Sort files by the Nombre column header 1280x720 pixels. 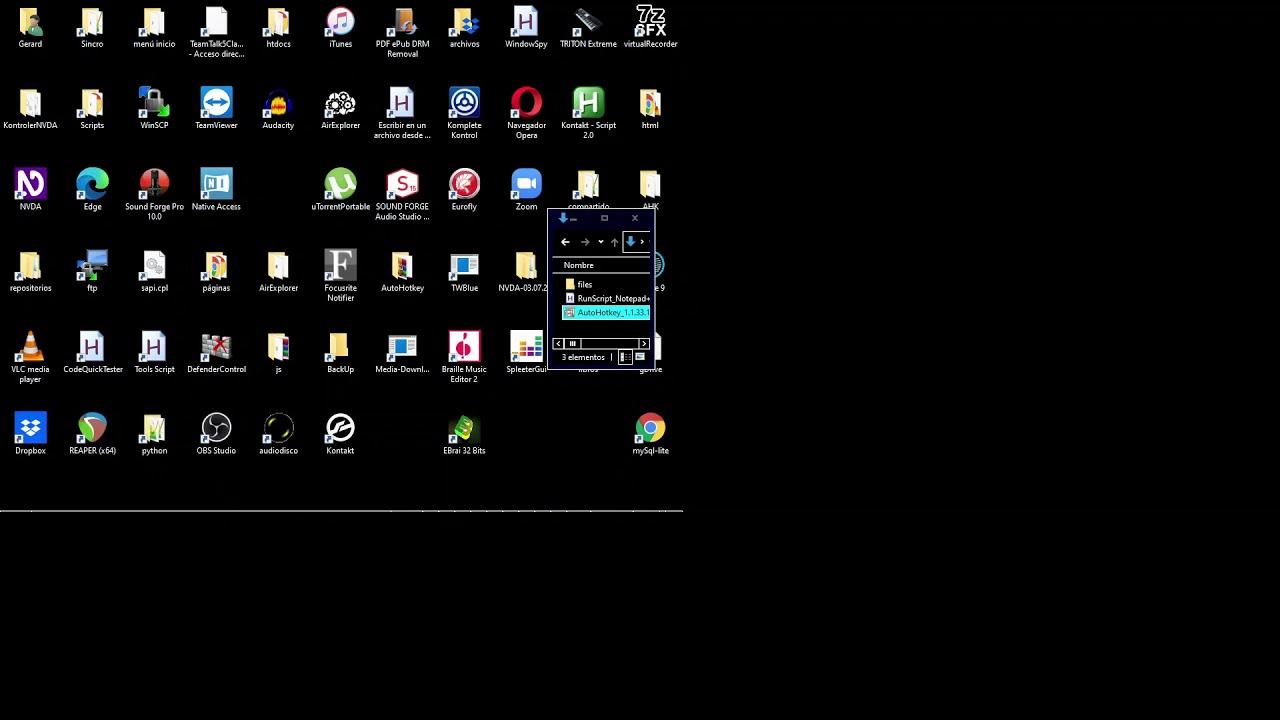click(579, 265)
